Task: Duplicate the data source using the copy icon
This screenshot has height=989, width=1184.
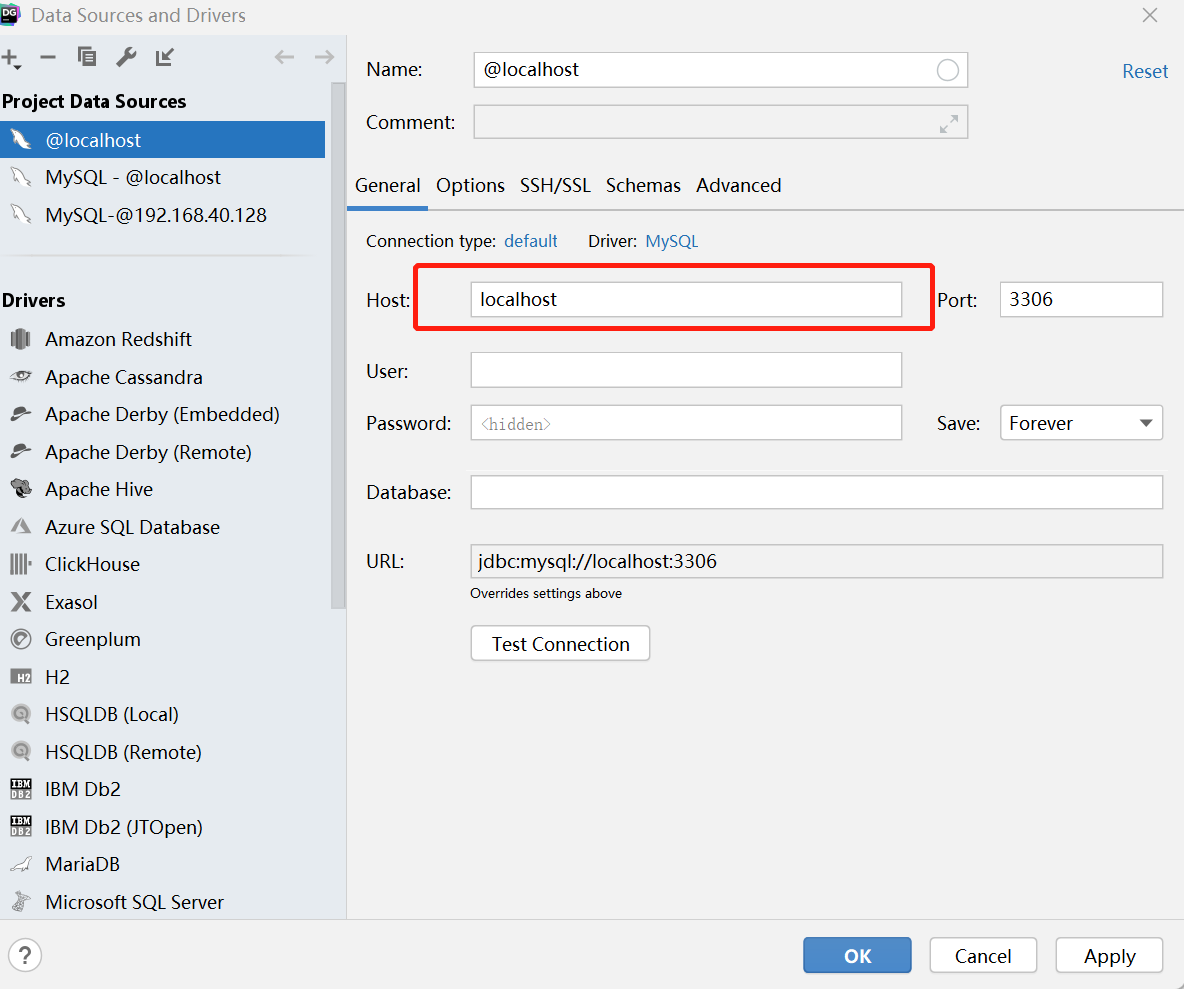Action: pyautogui.click(x=87, y=58)
